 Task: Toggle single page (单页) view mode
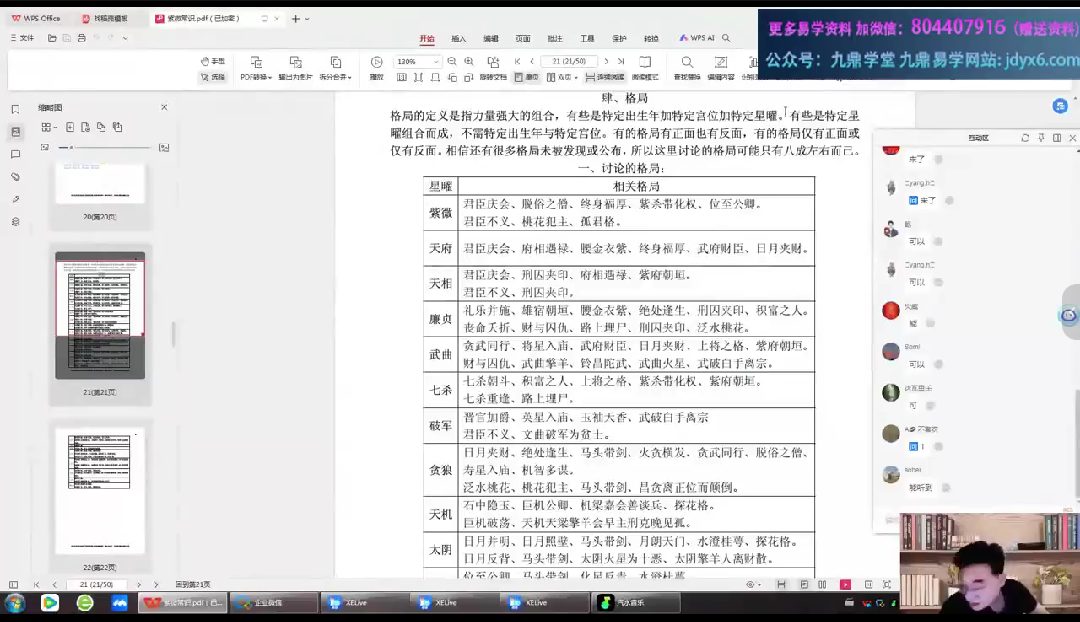(x=527, y=77)
